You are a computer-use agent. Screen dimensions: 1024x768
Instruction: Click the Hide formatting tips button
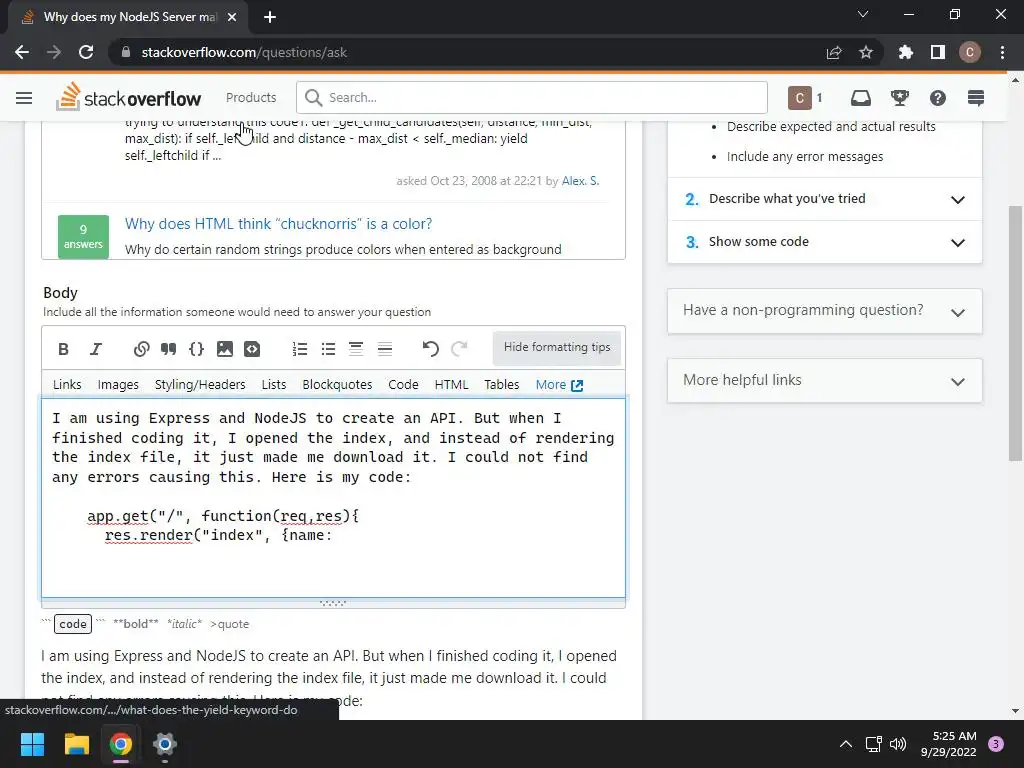[557, 348]
